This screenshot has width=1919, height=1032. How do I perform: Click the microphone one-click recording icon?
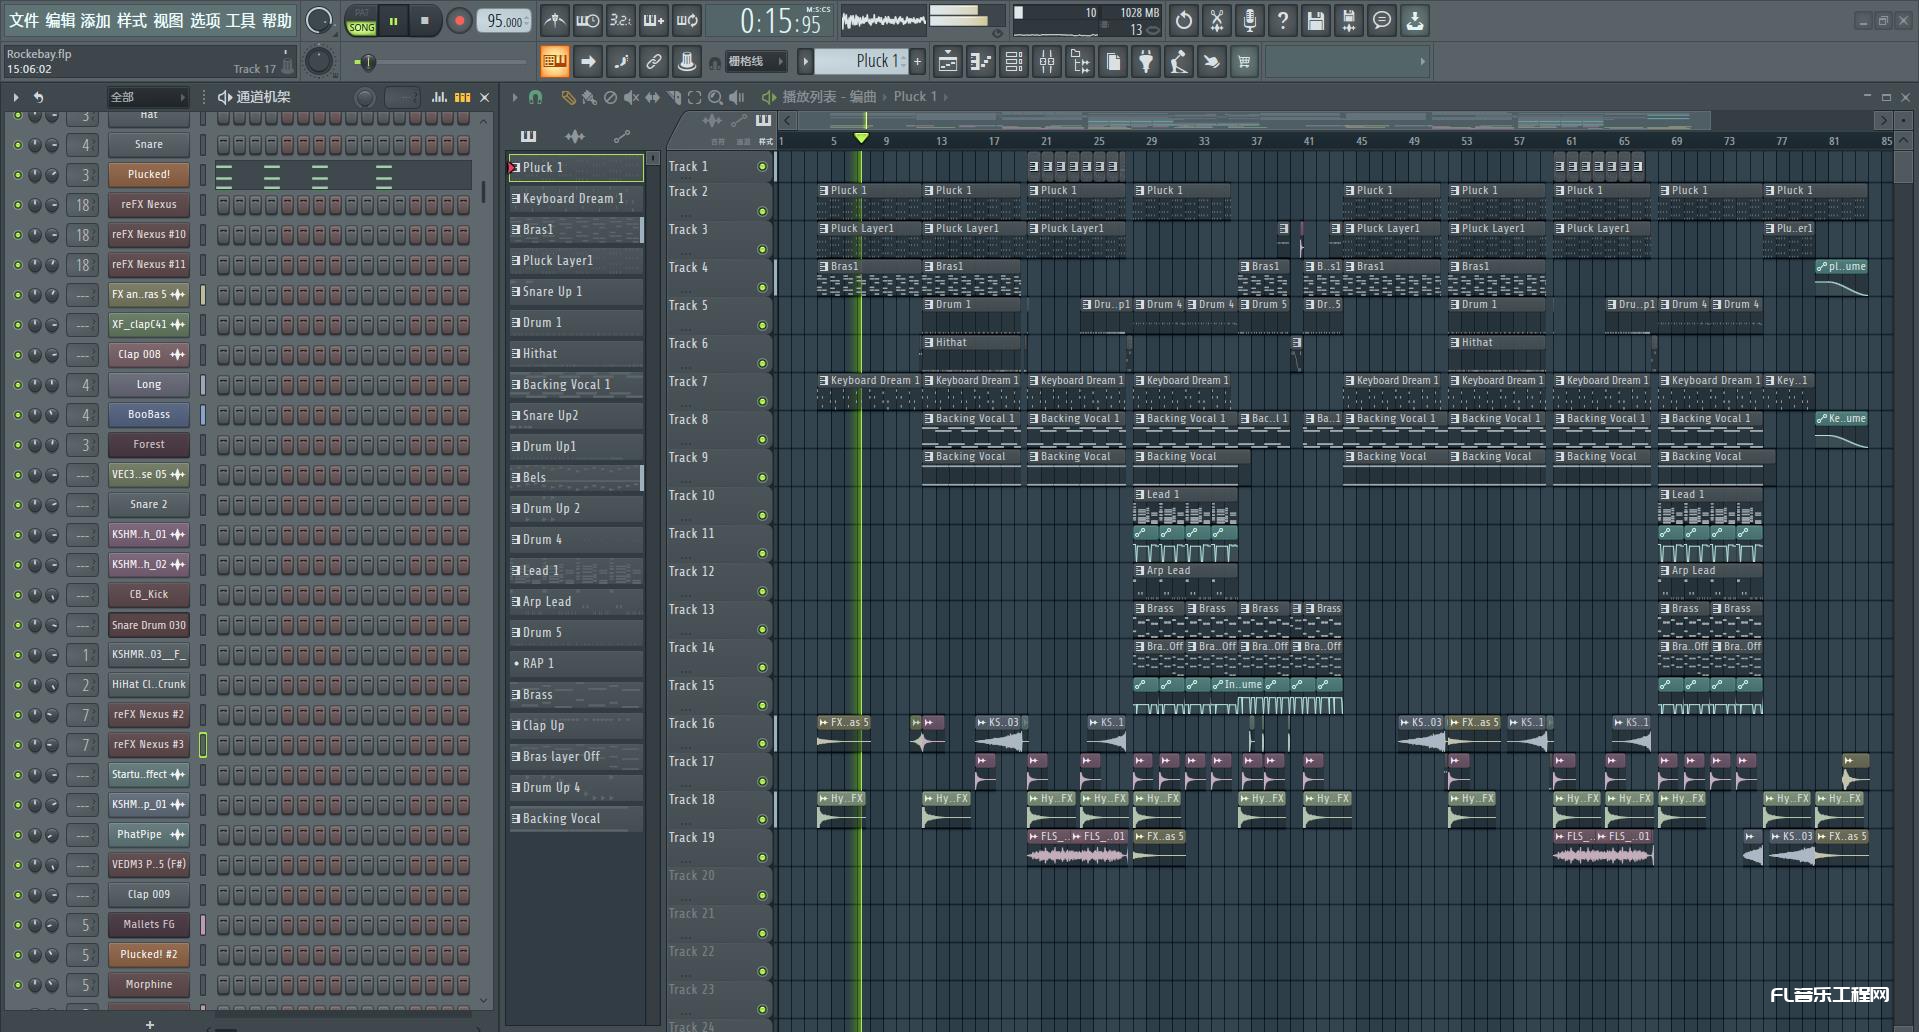point(1249,20)
